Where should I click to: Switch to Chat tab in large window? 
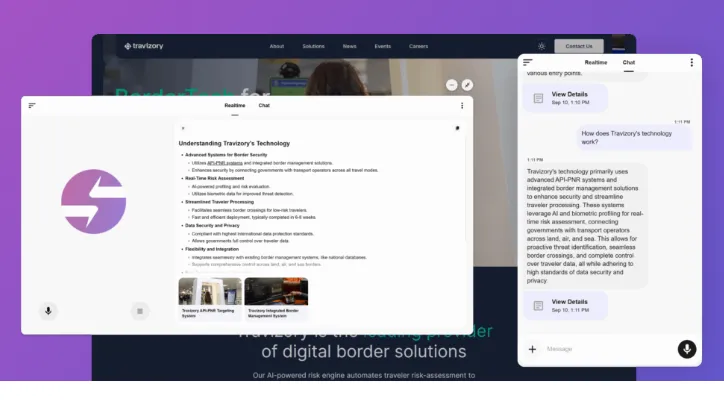pos(264,105)
